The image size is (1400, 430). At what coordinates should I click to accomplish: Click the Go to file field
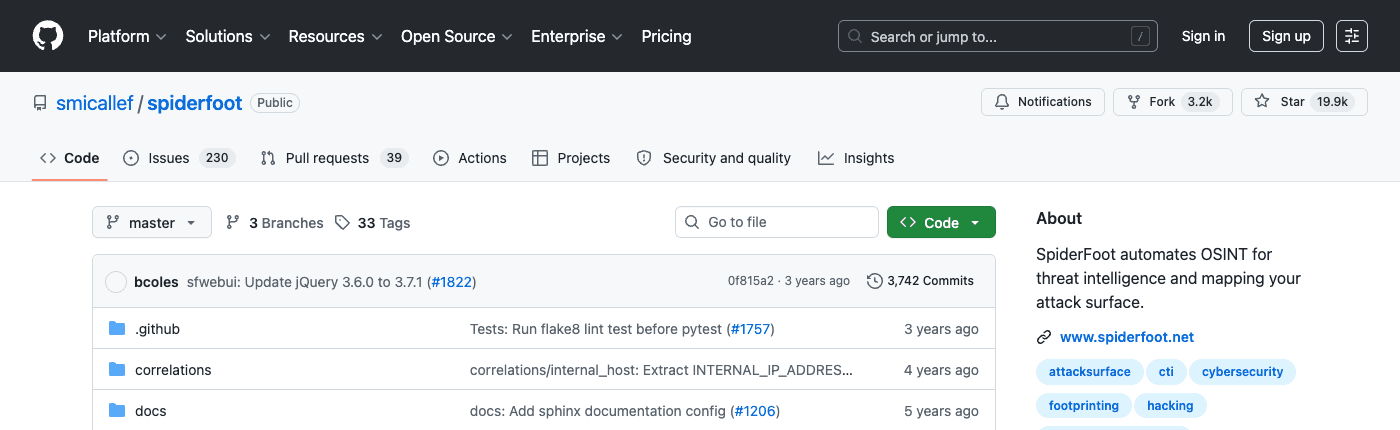[x=777, y=222]
